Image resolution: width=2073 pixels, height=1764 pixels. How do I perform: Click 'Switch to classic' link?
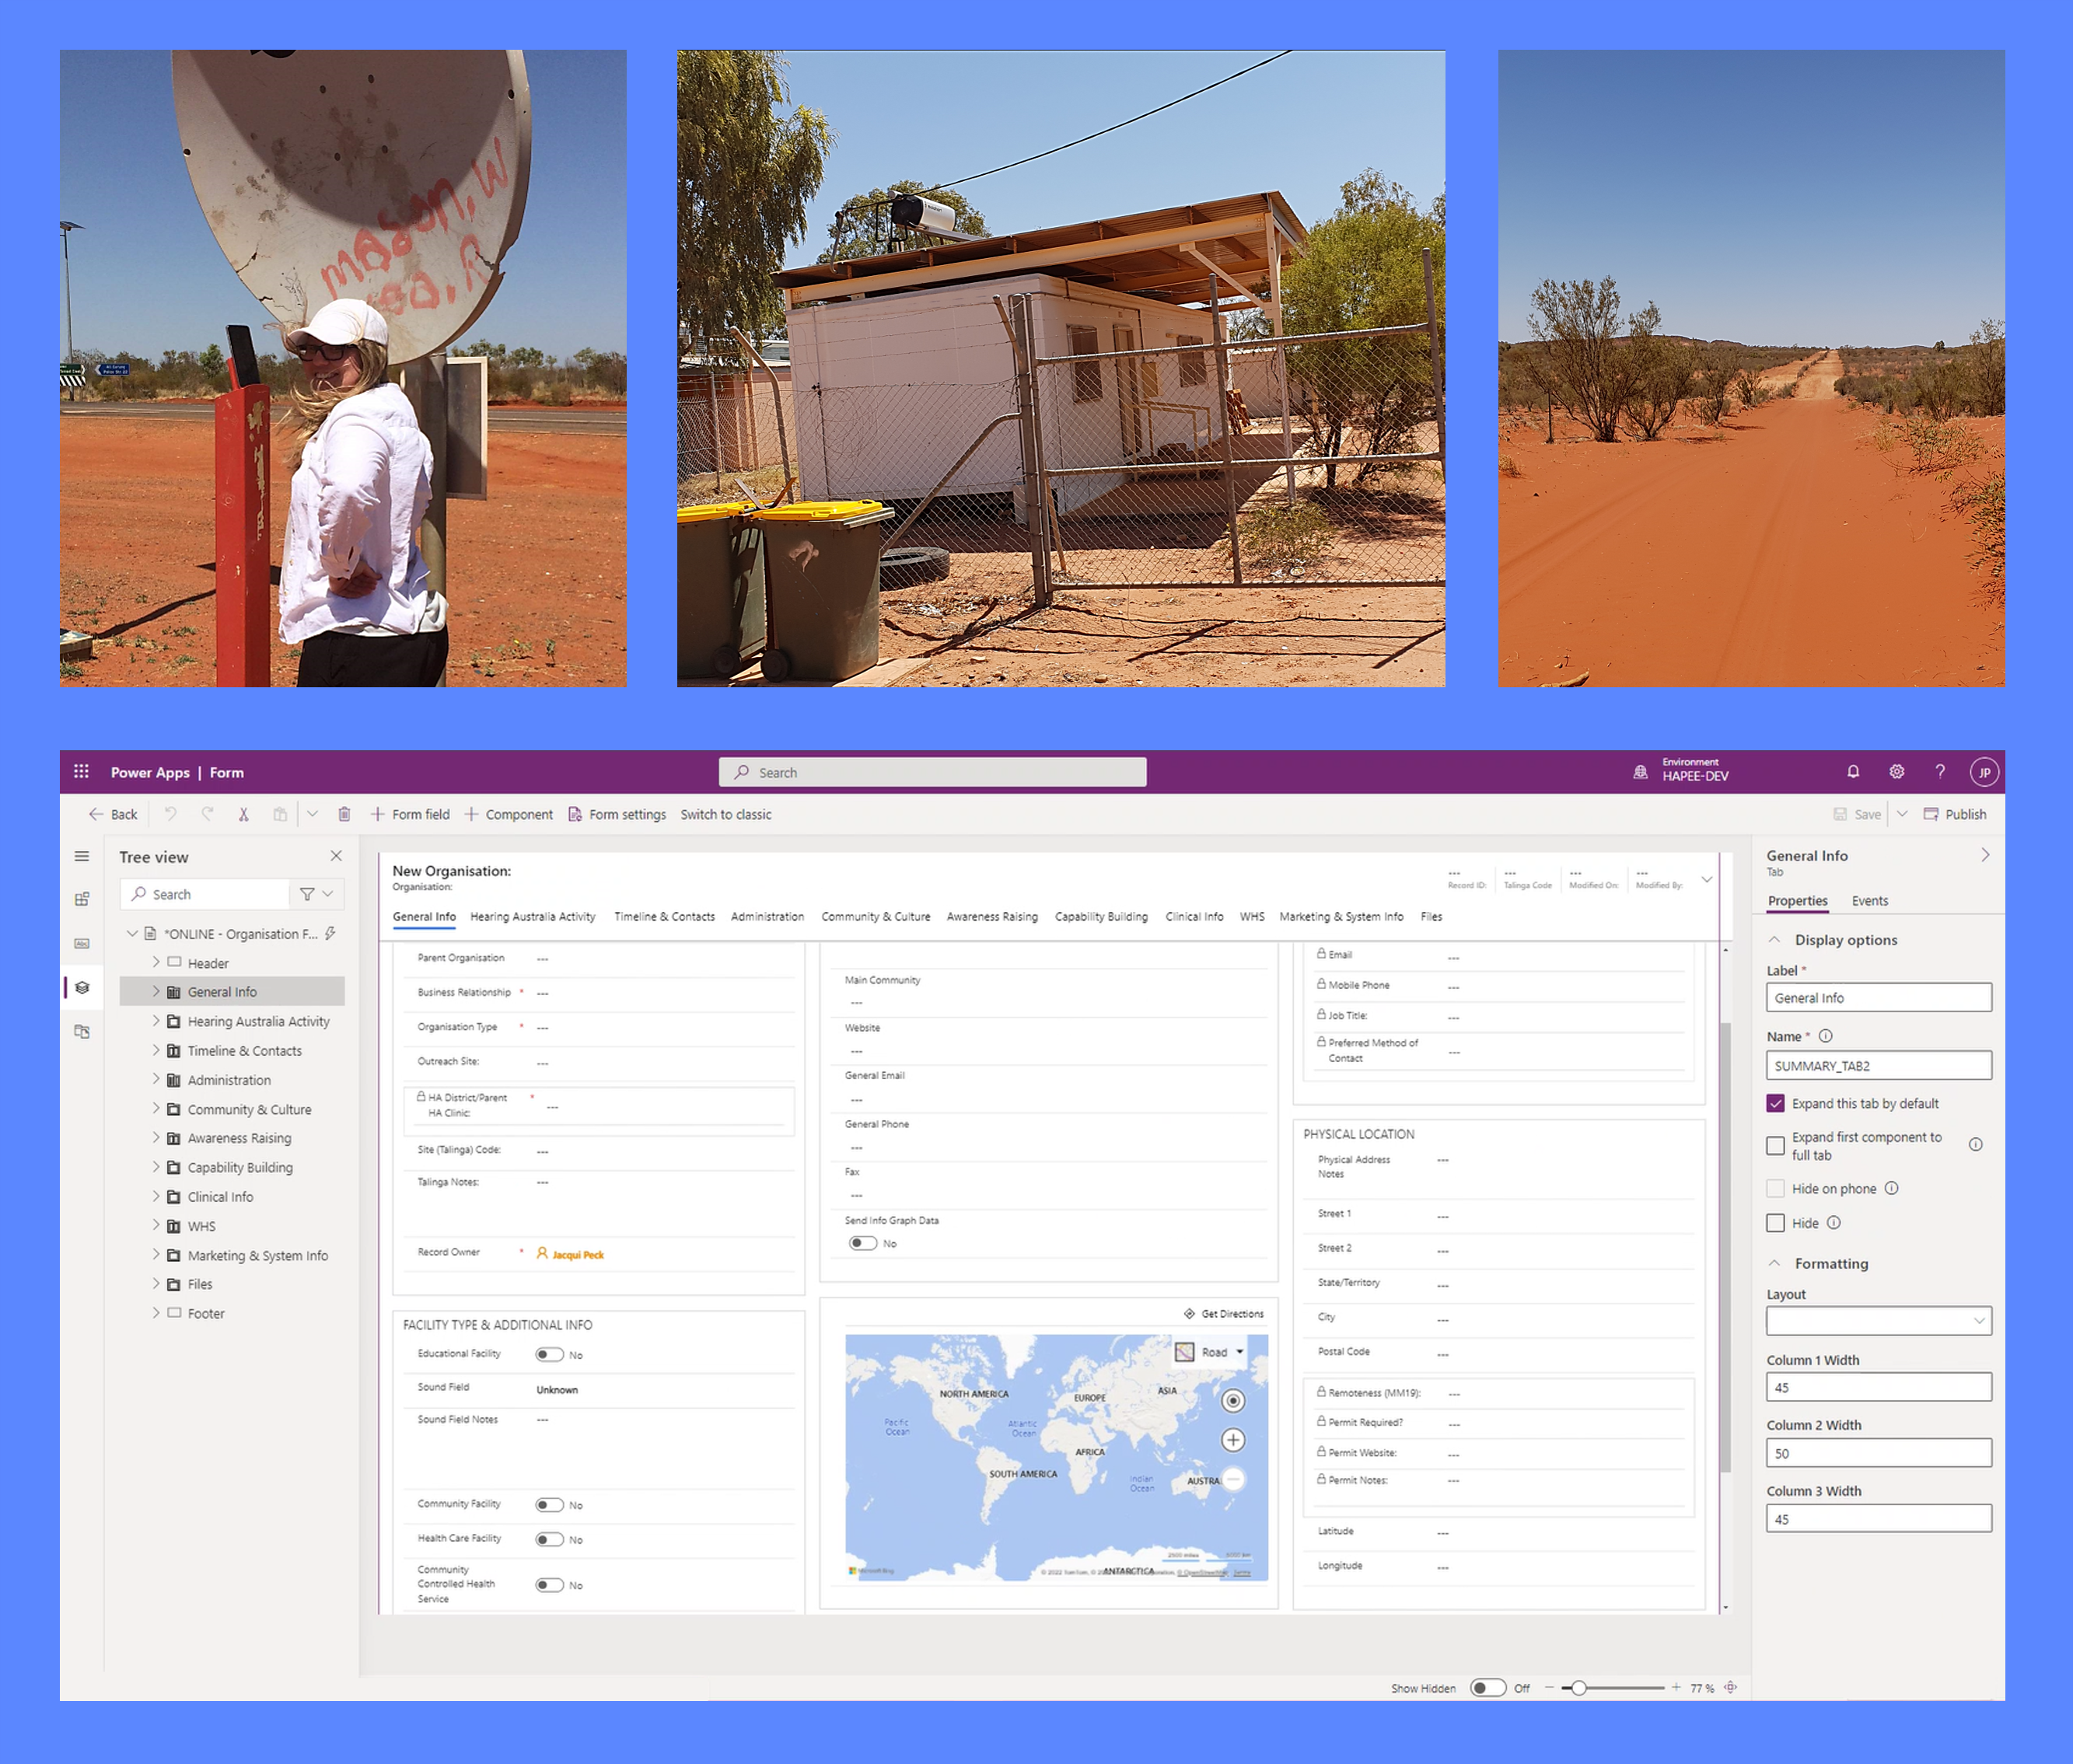point(725,814)
